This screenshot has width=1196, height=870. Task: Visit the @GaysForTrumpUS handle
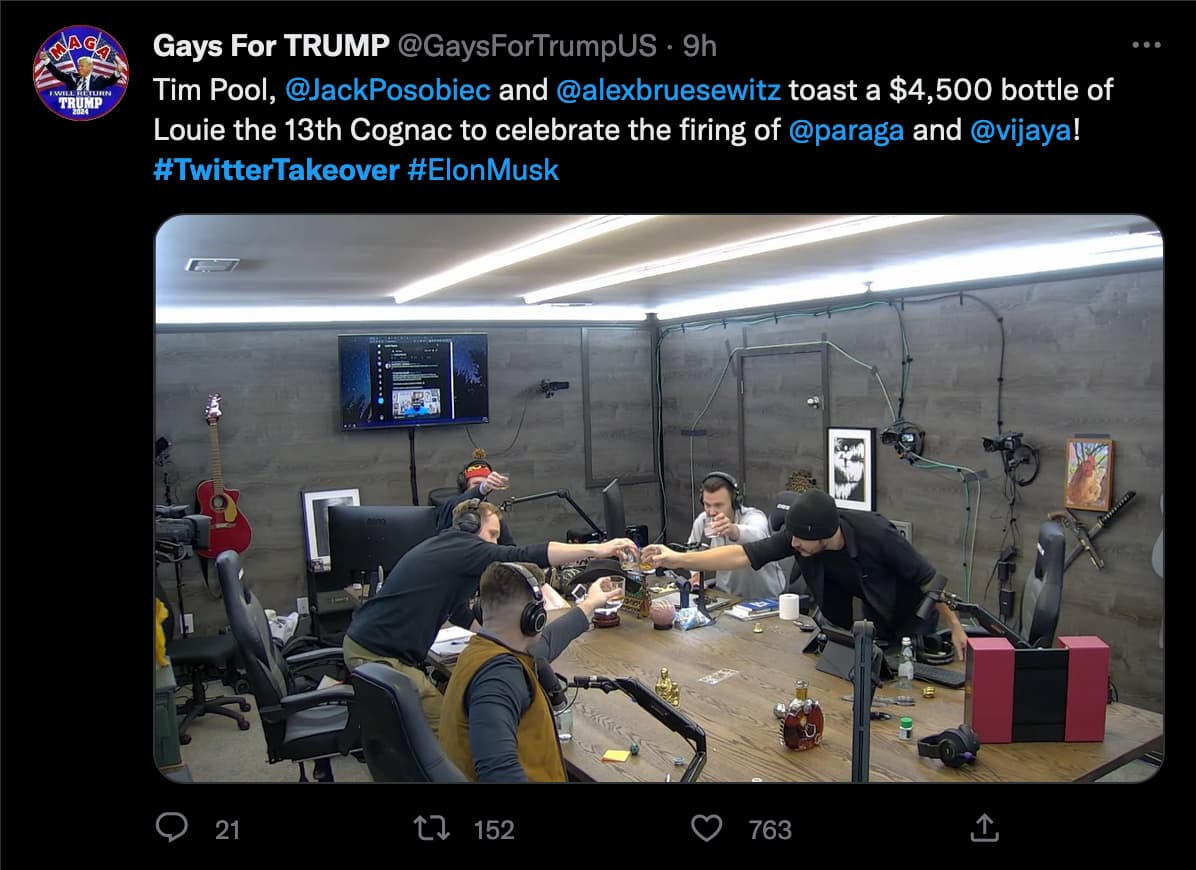click(x=527, y=46)
